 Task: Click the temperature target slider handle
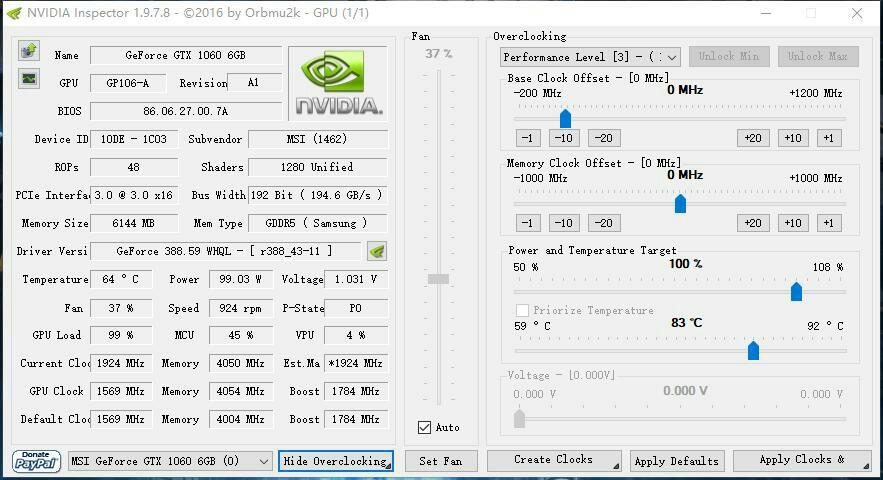[753, 350]
